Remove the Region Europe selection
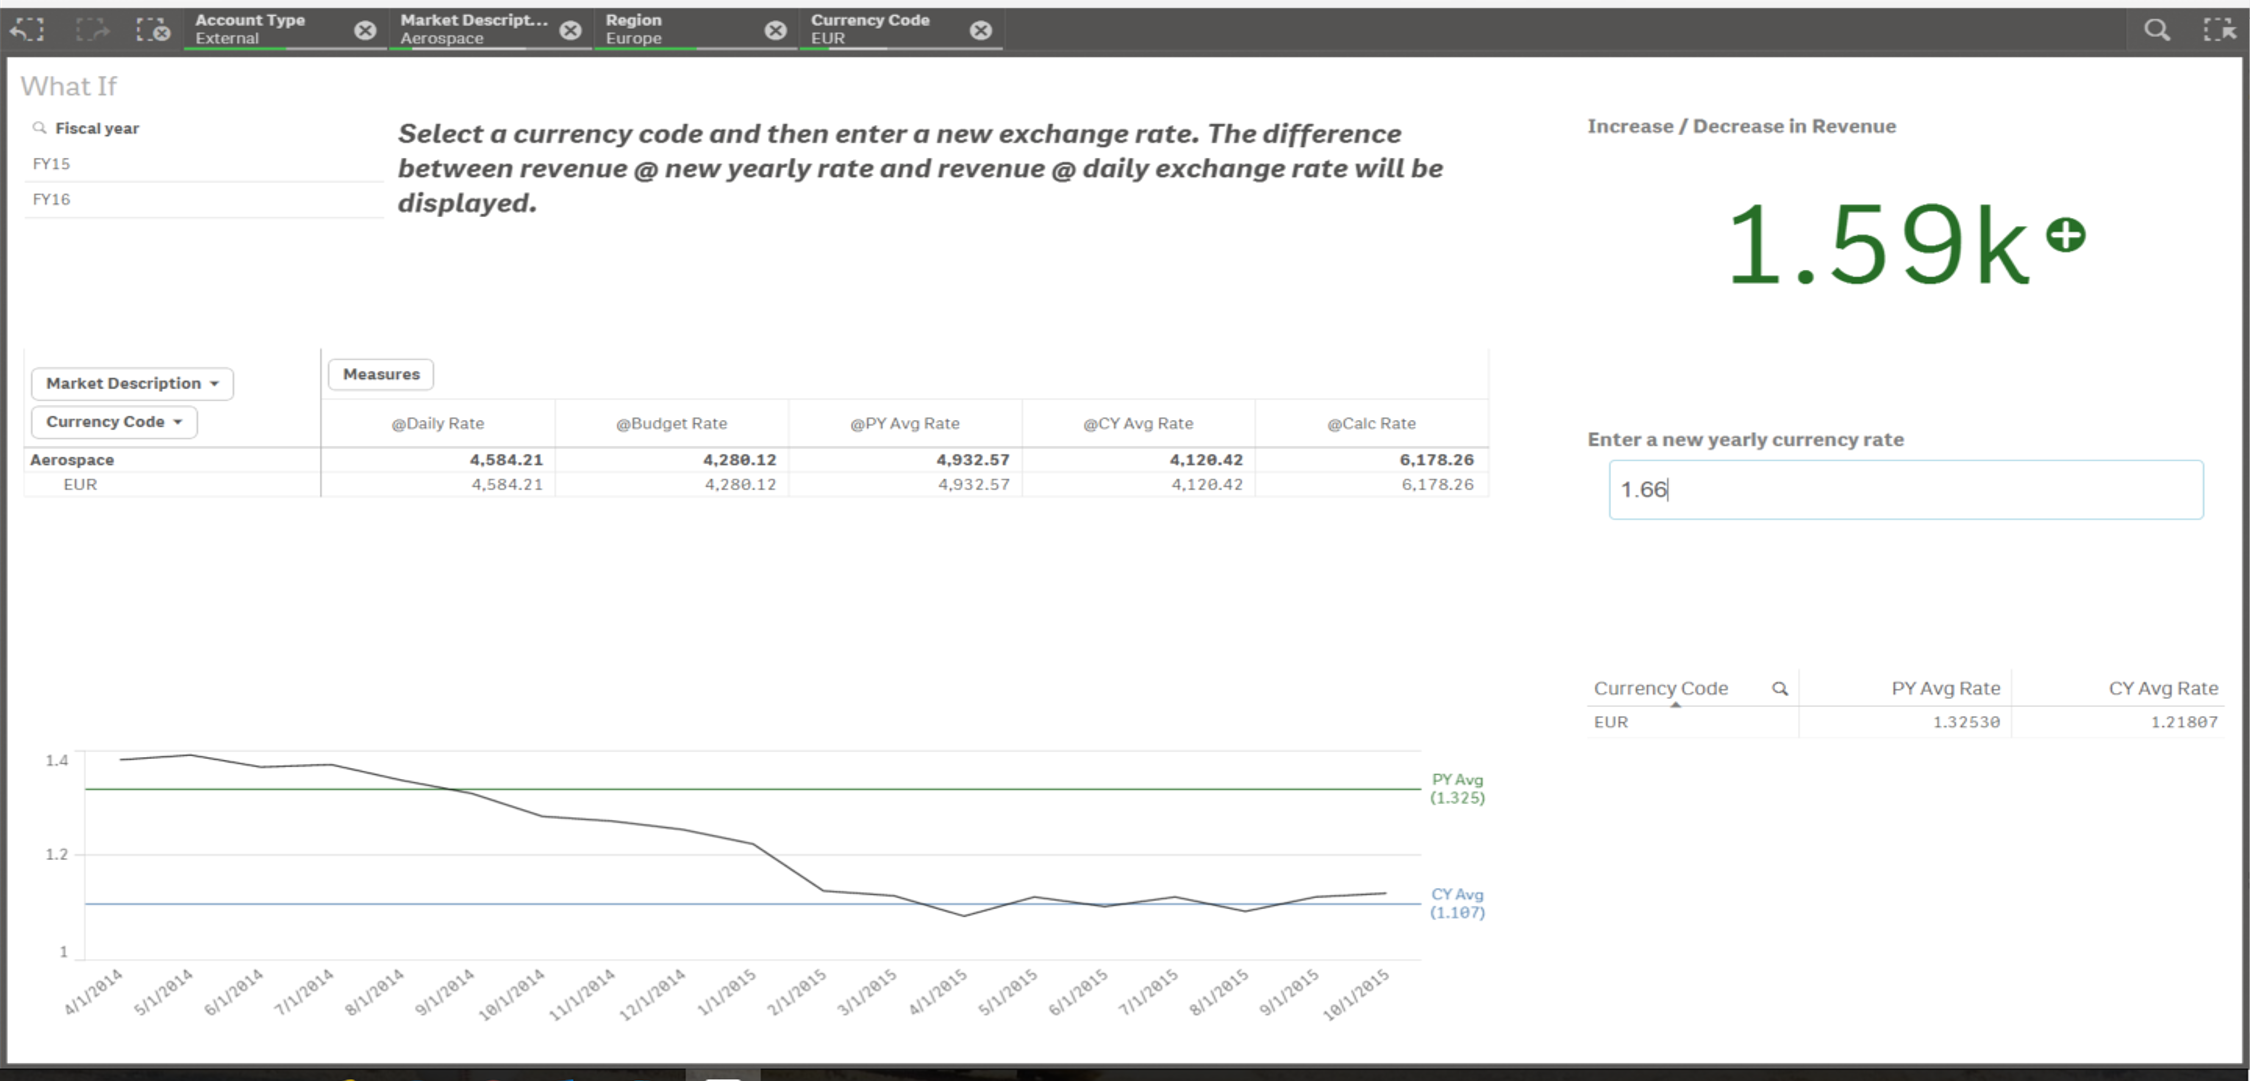This screenshot has height=1081, width=2250. click(775, 30)
